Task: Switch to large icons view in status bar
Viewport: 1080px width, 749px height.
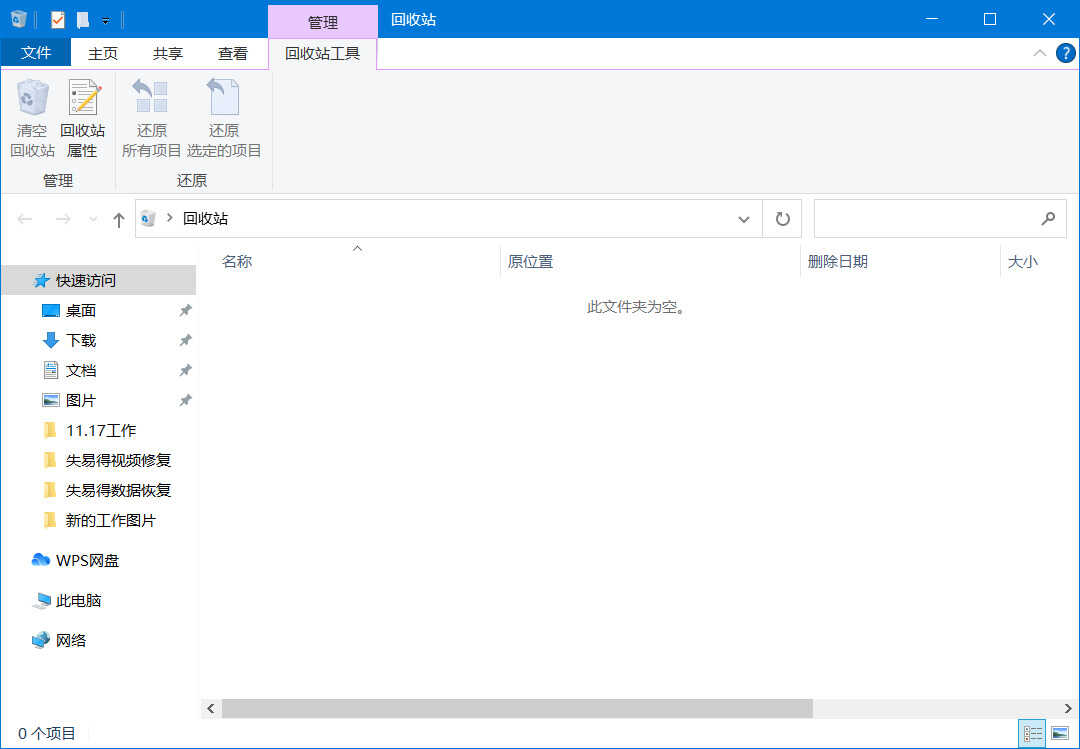Action: pyautogui.click(x=1060, y=734)
